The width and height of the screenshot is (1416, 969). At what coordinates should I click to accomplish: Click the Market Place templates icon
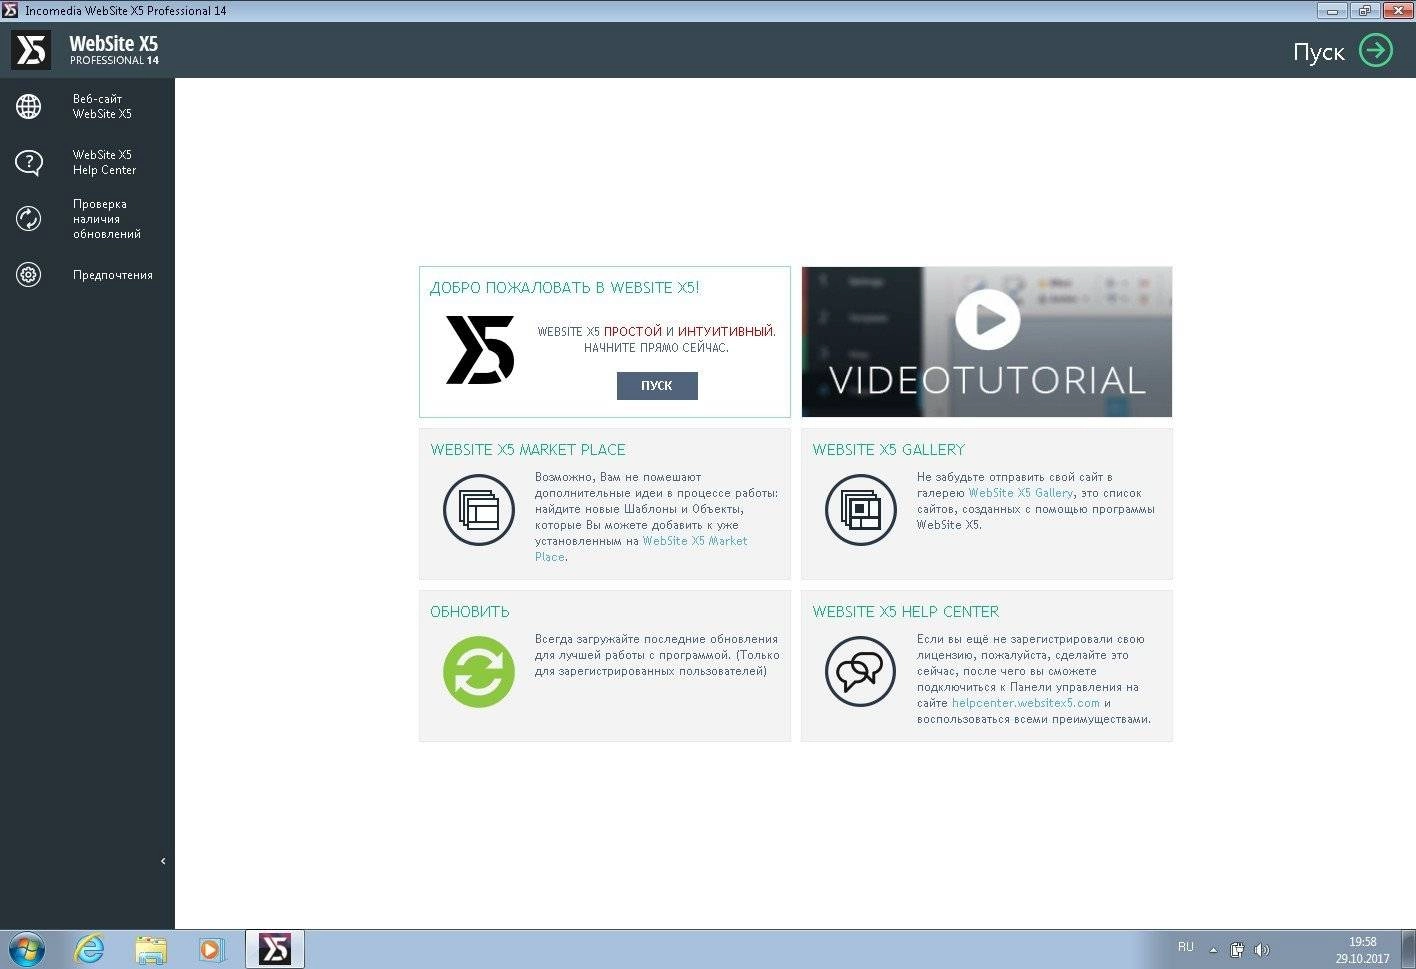(x=479, y=510)
